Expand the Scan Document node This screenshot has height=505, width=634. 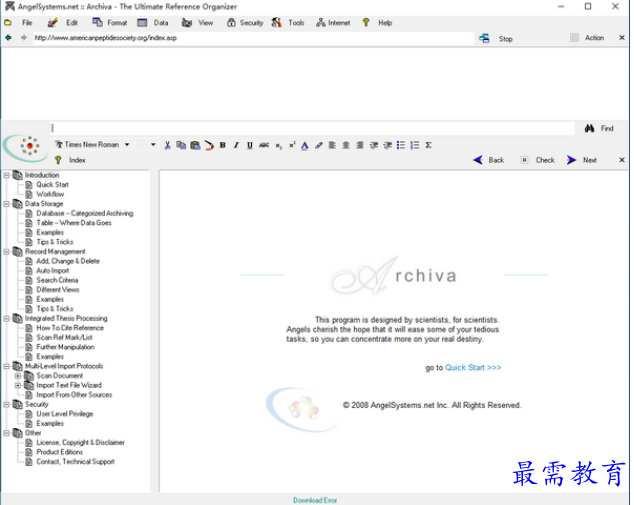tap(18, 376)
